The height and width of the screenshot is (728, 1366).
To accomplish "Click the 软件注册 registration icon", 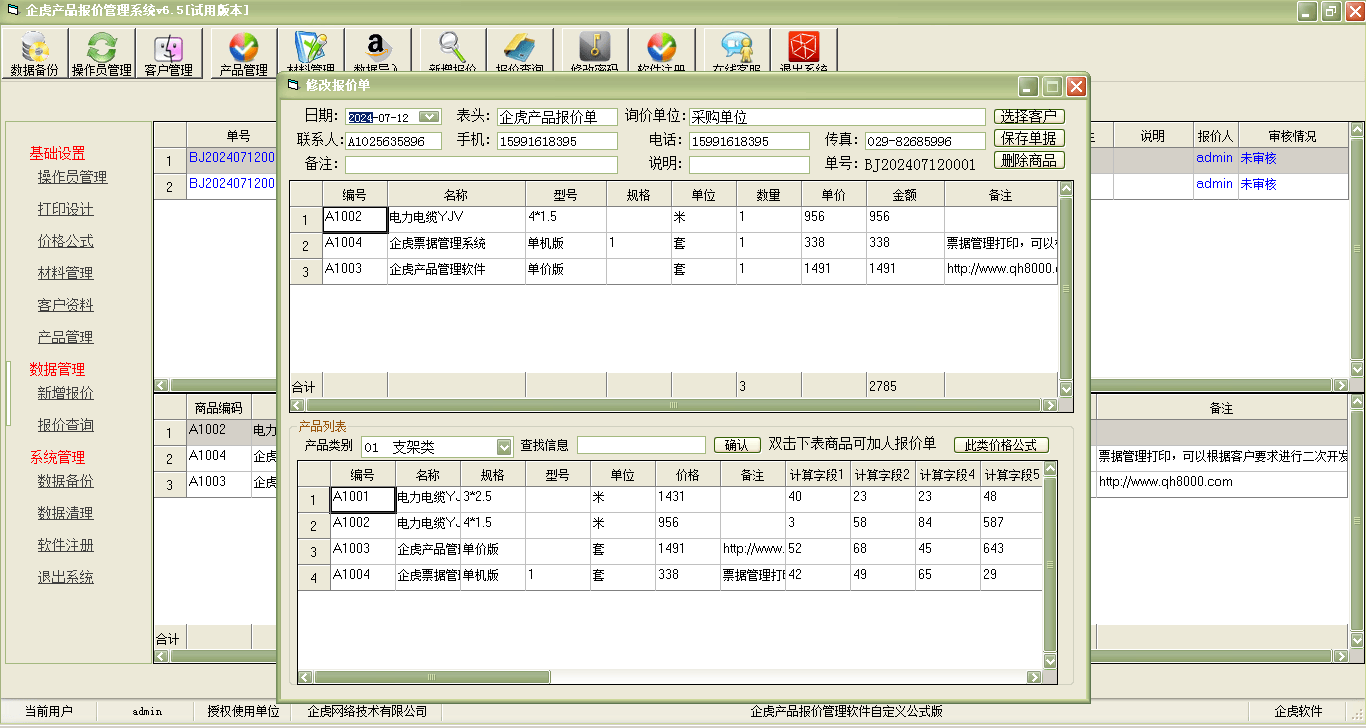I will pyautogui.click(x=661, y=50).
